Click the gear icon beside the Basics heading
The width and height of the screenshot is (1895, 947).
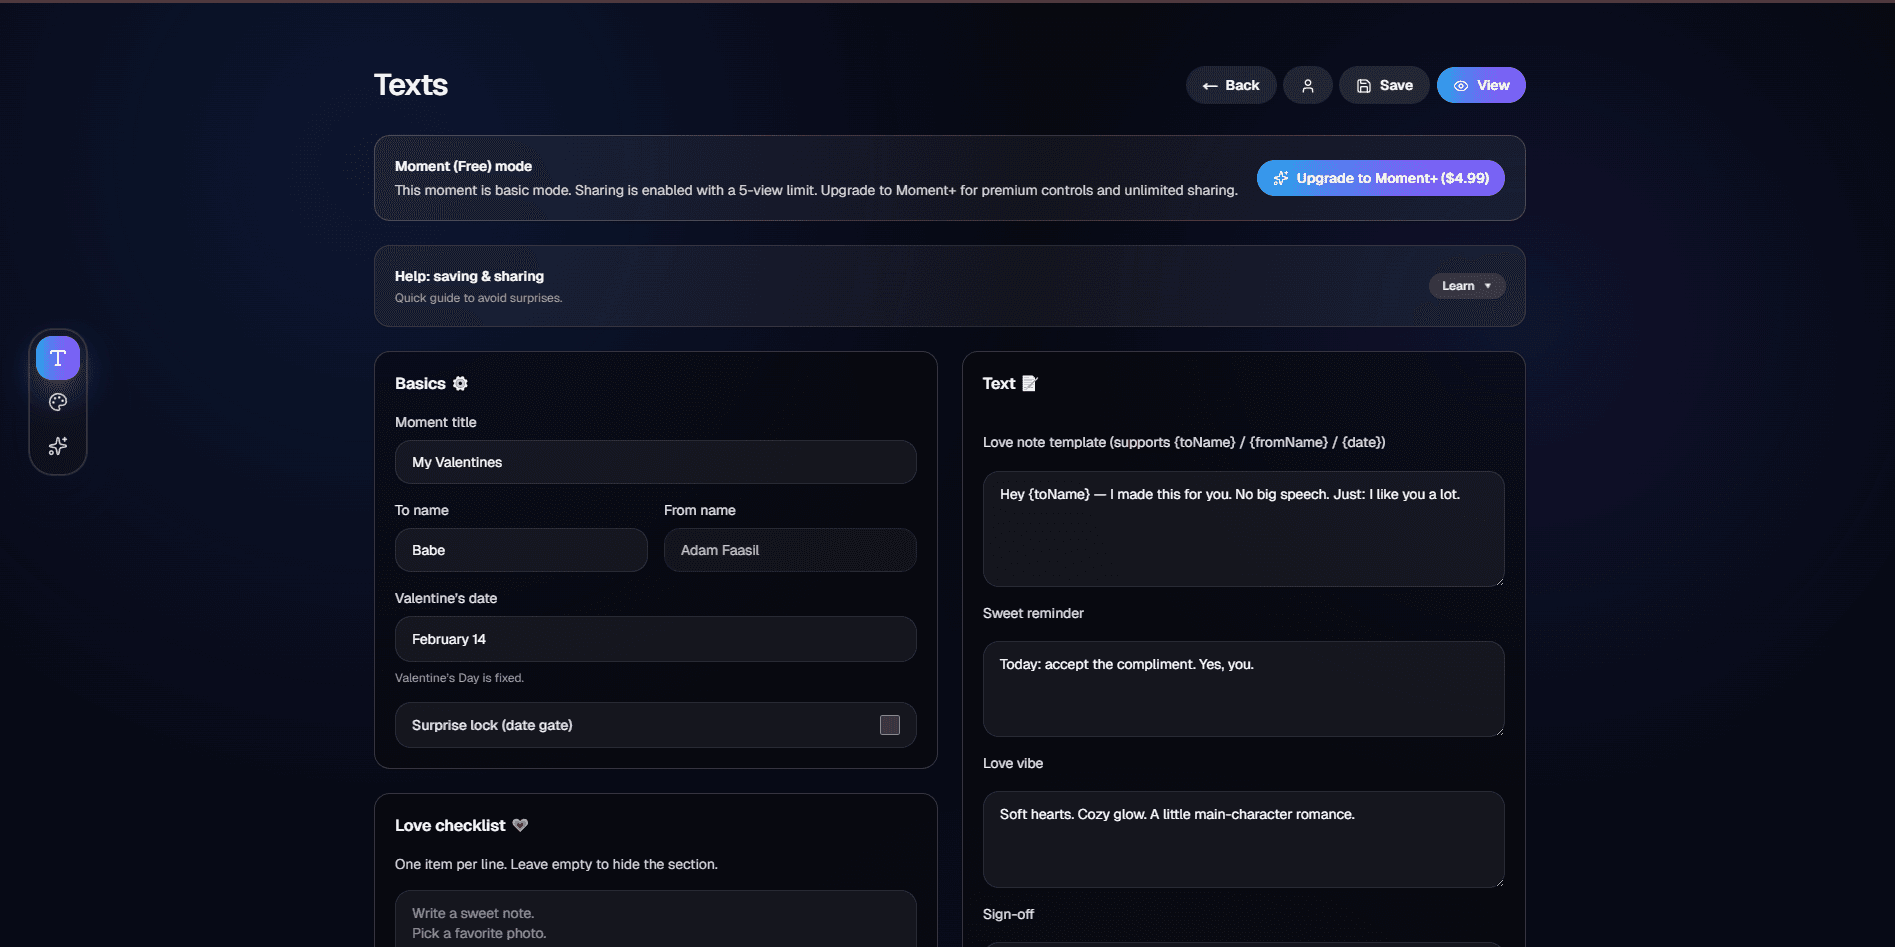460,383
